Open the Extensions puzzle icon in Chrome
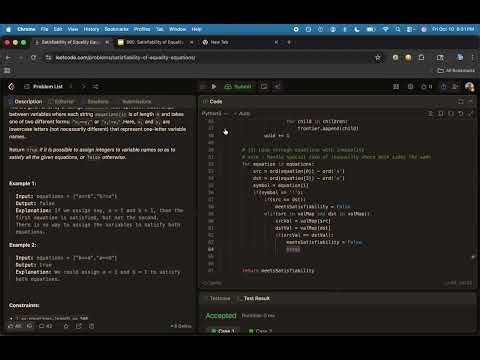The width and height of the screenshot is (480, 360). coord(421,58)
